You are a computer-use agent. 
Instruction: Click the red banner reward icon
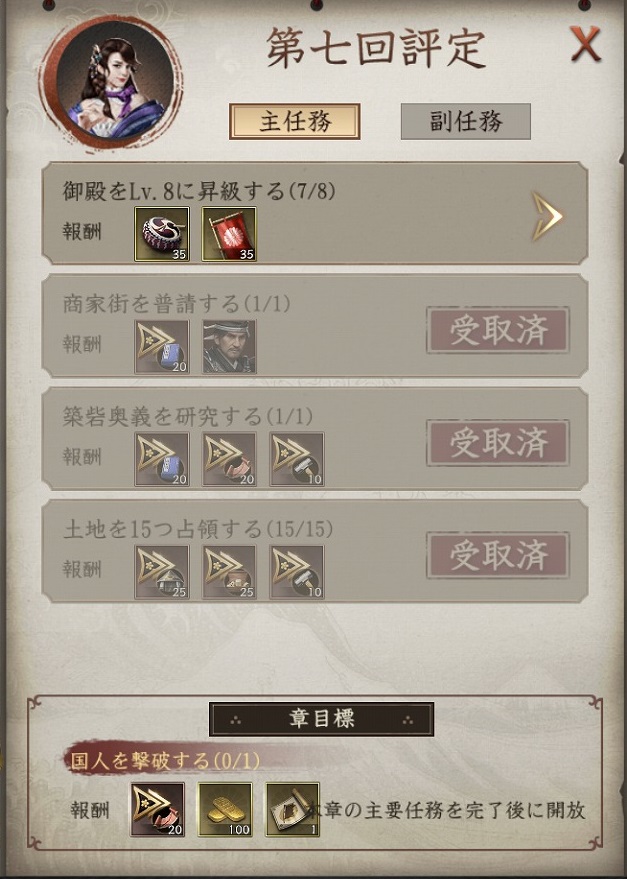point(229,234)
